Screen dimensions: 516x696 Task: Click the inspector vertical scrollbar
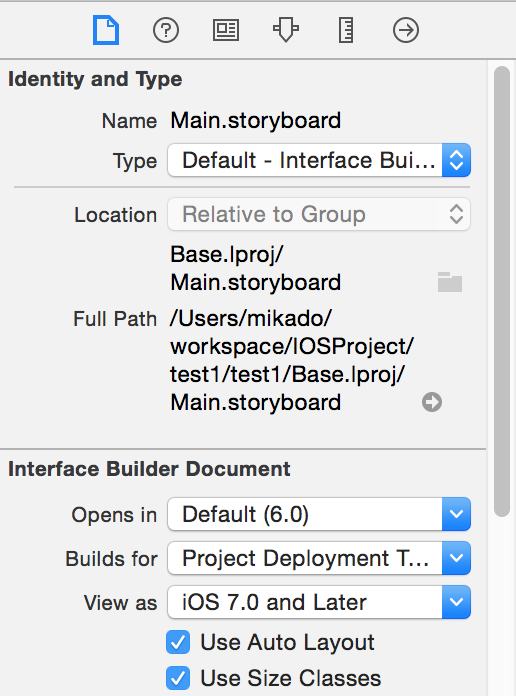click(x=502, y=291)
